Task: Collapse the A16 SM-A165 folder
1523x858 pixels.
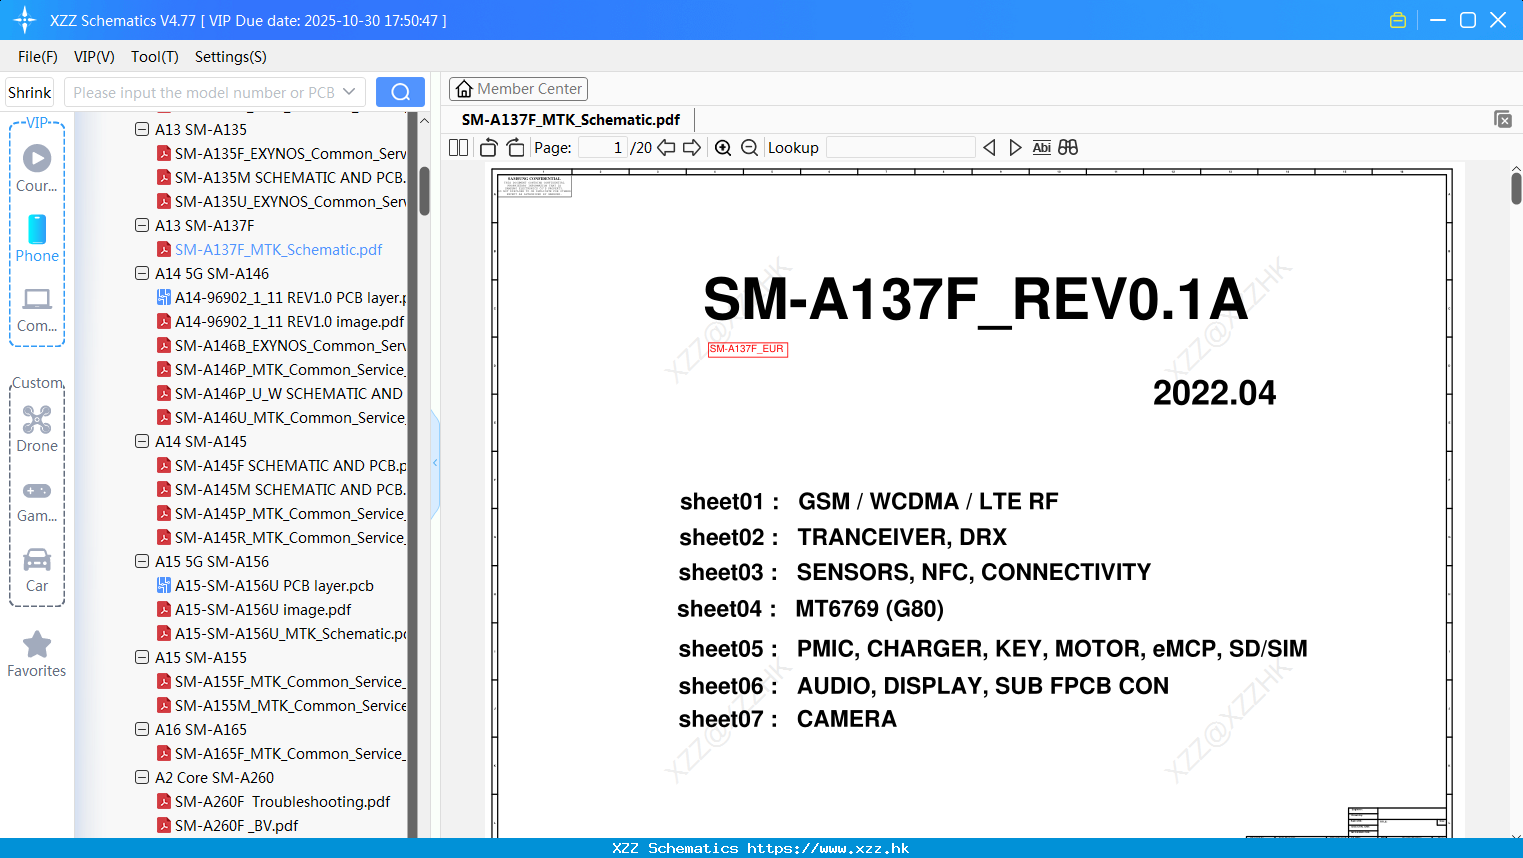Action: (x=142, y=729)
